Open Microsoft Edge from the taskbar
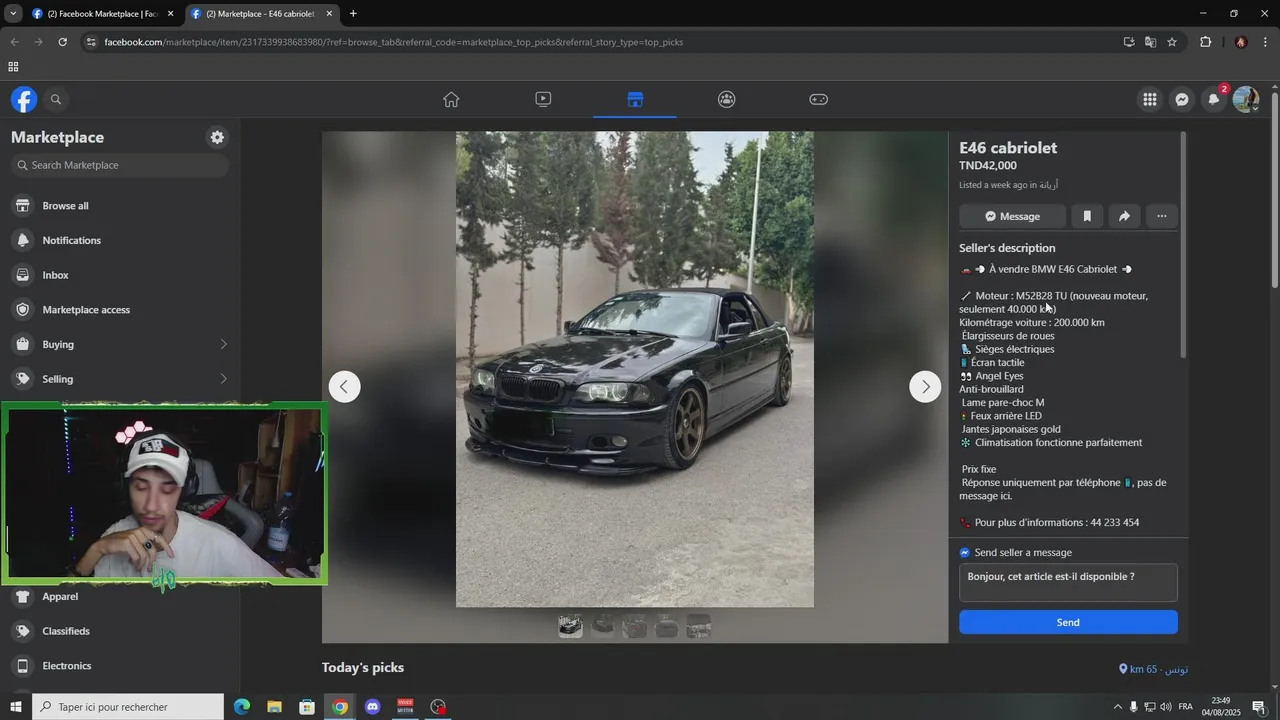1280x720 pixels. [242, 707]
